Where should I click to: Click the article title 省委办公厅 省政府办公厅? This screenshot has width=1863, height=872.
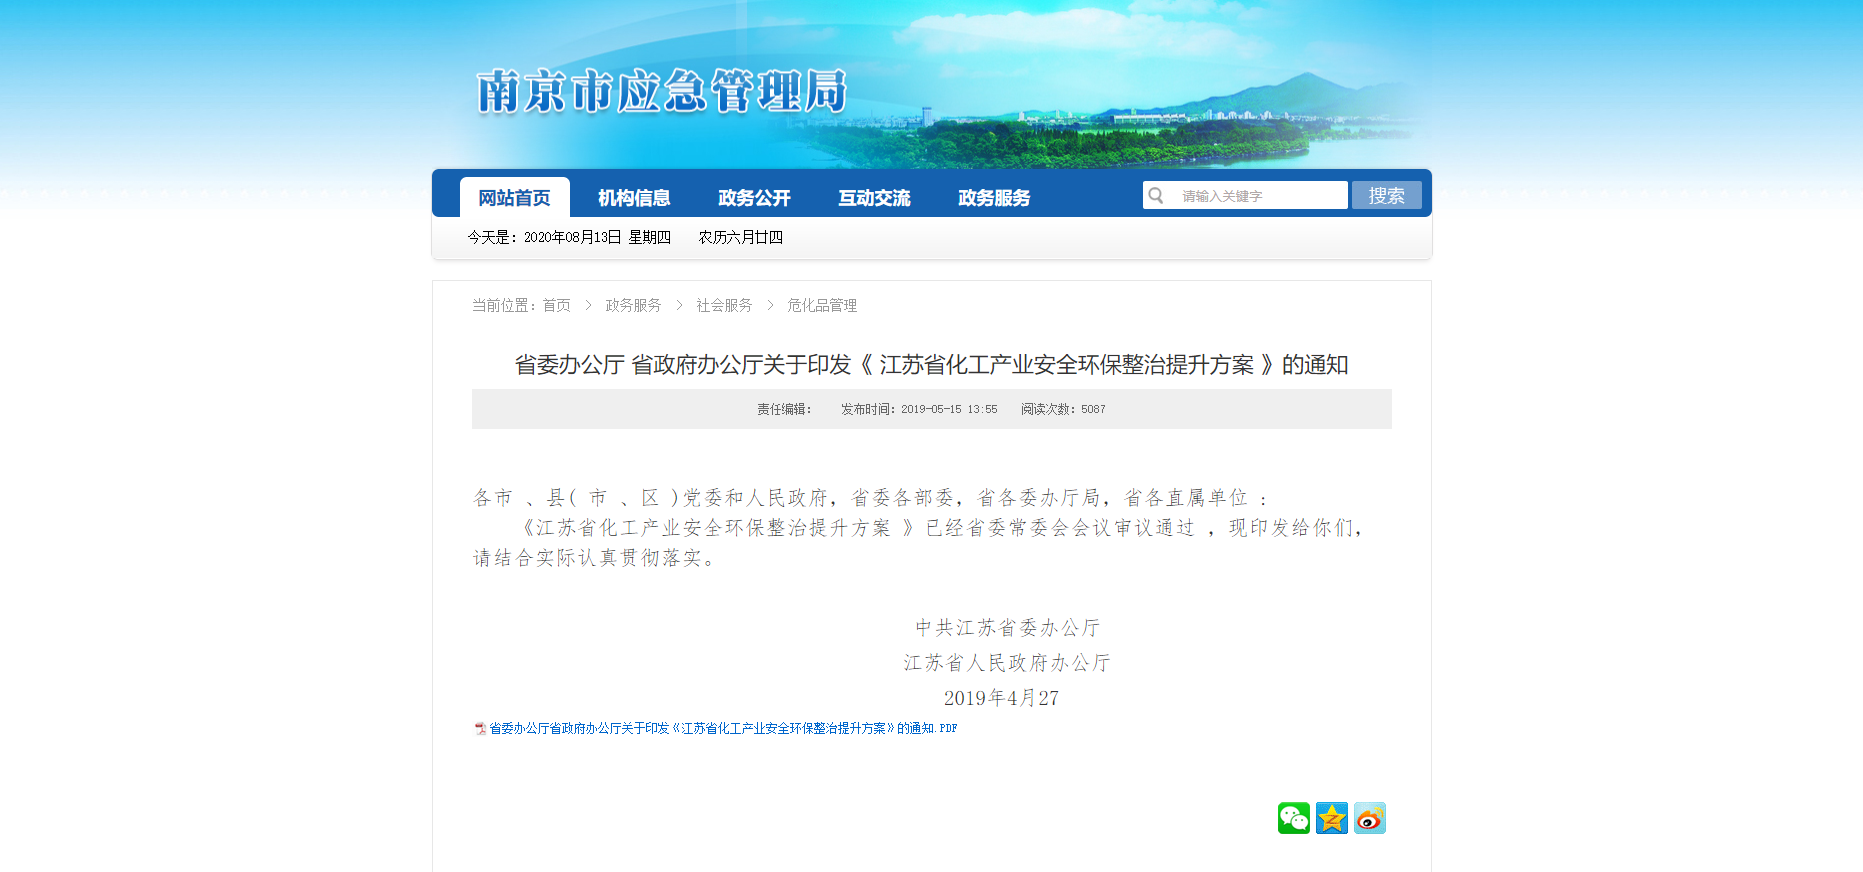click(931, 365)
